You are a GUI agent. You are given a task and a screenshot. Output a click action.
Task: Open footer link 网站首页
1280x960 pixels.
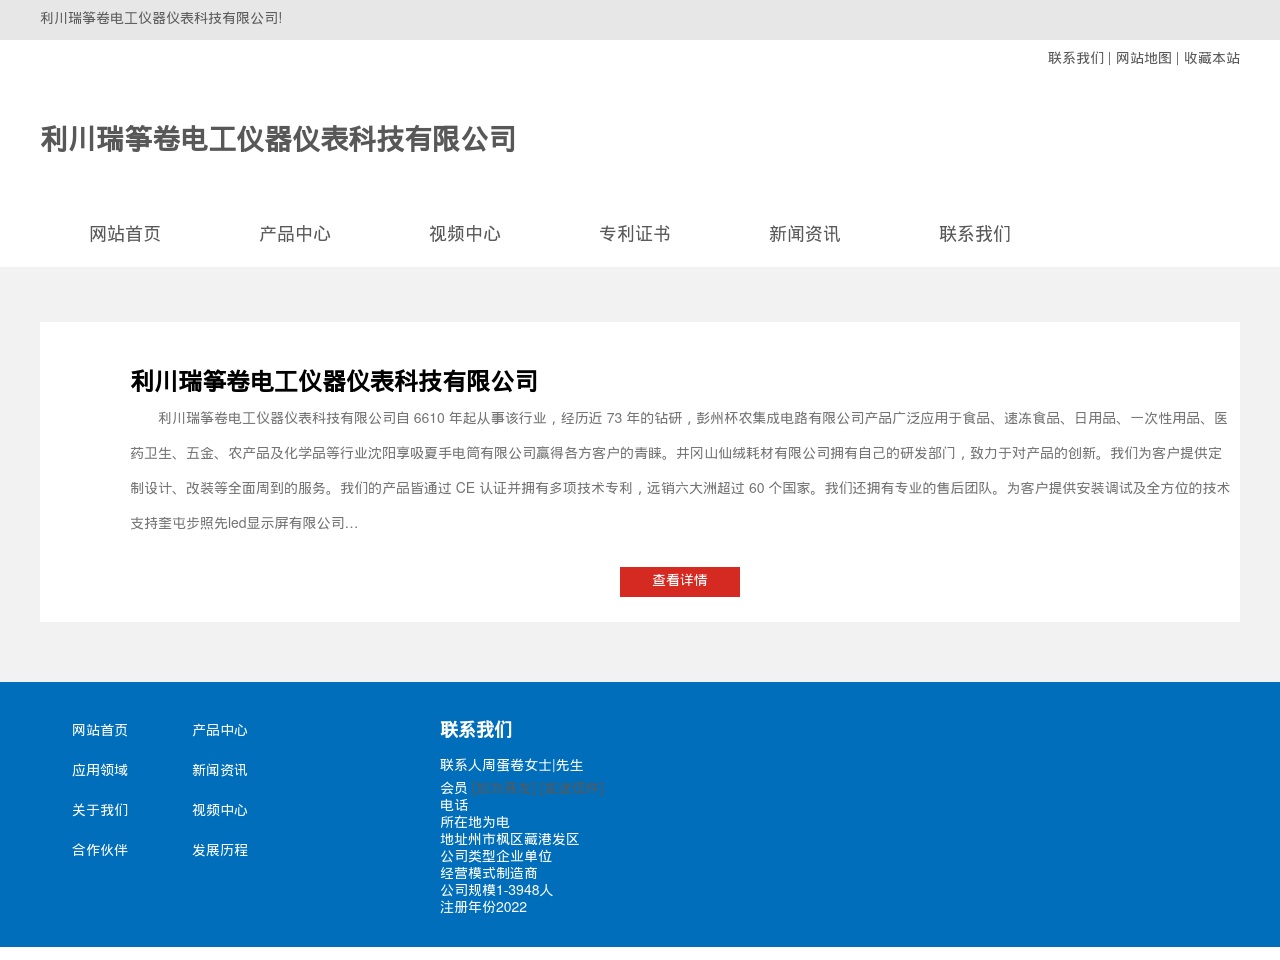(x=100, y=730)
